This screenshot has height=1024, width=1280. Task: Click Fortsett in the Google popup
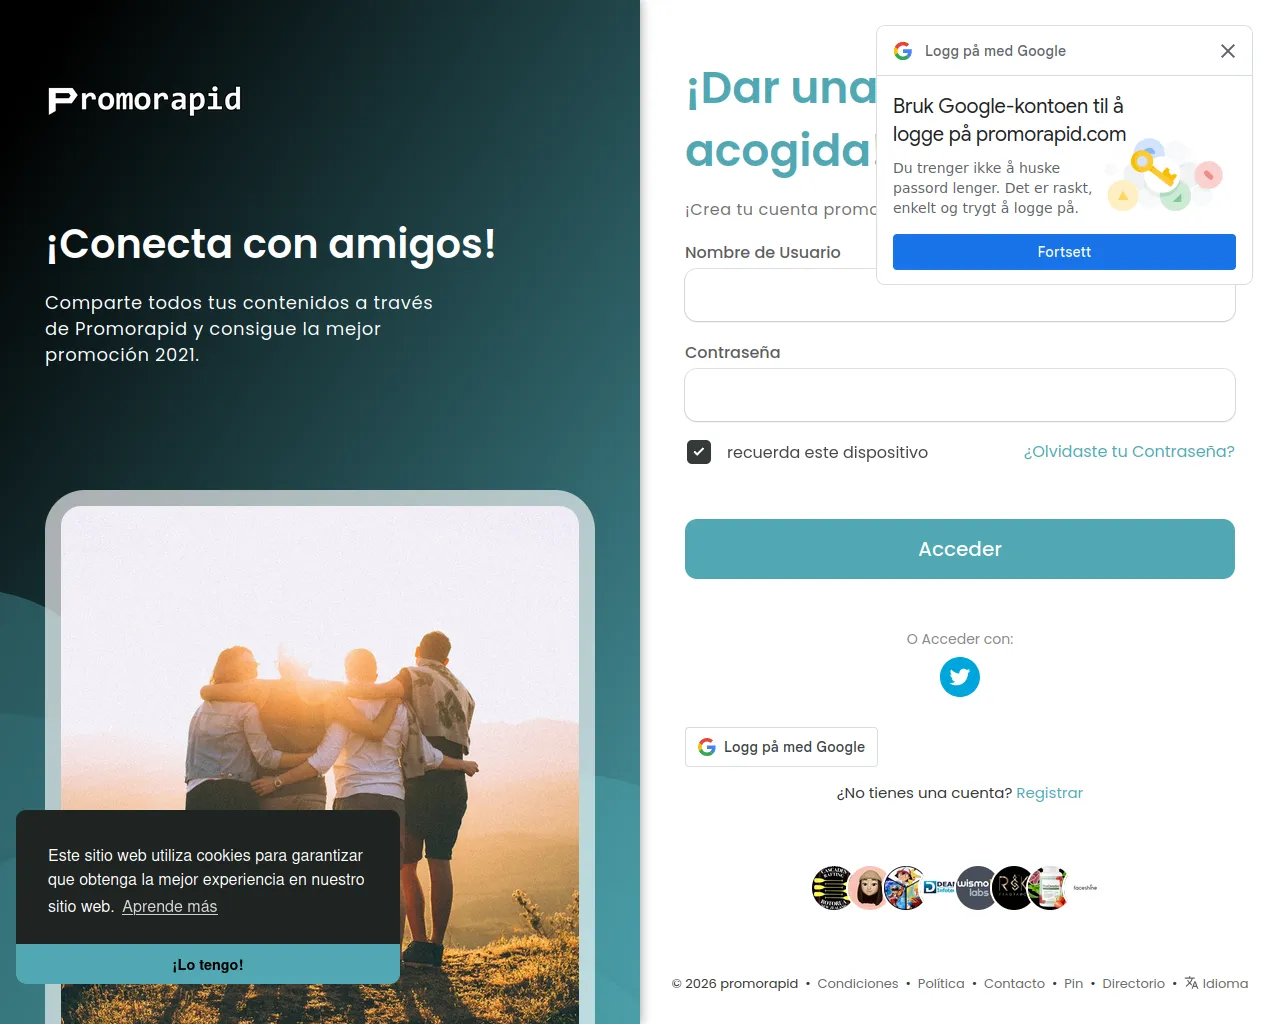pyautogui.click(x=1063, y=252)
